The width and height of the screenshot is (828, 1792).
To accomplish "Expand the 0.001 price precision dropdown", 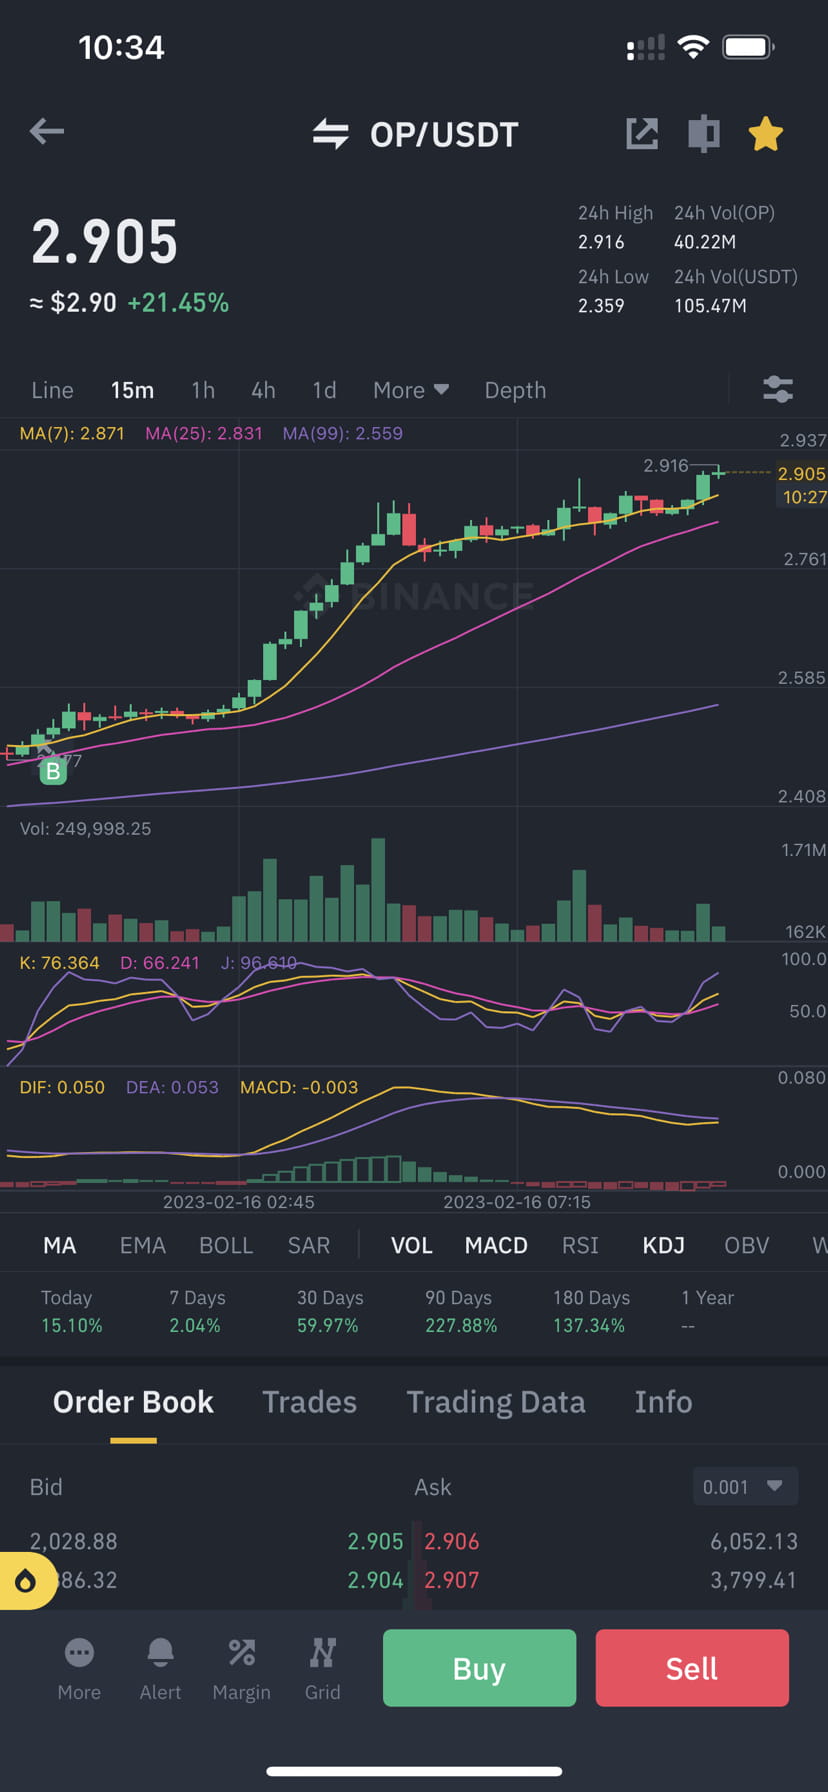I will point(745,1486).
